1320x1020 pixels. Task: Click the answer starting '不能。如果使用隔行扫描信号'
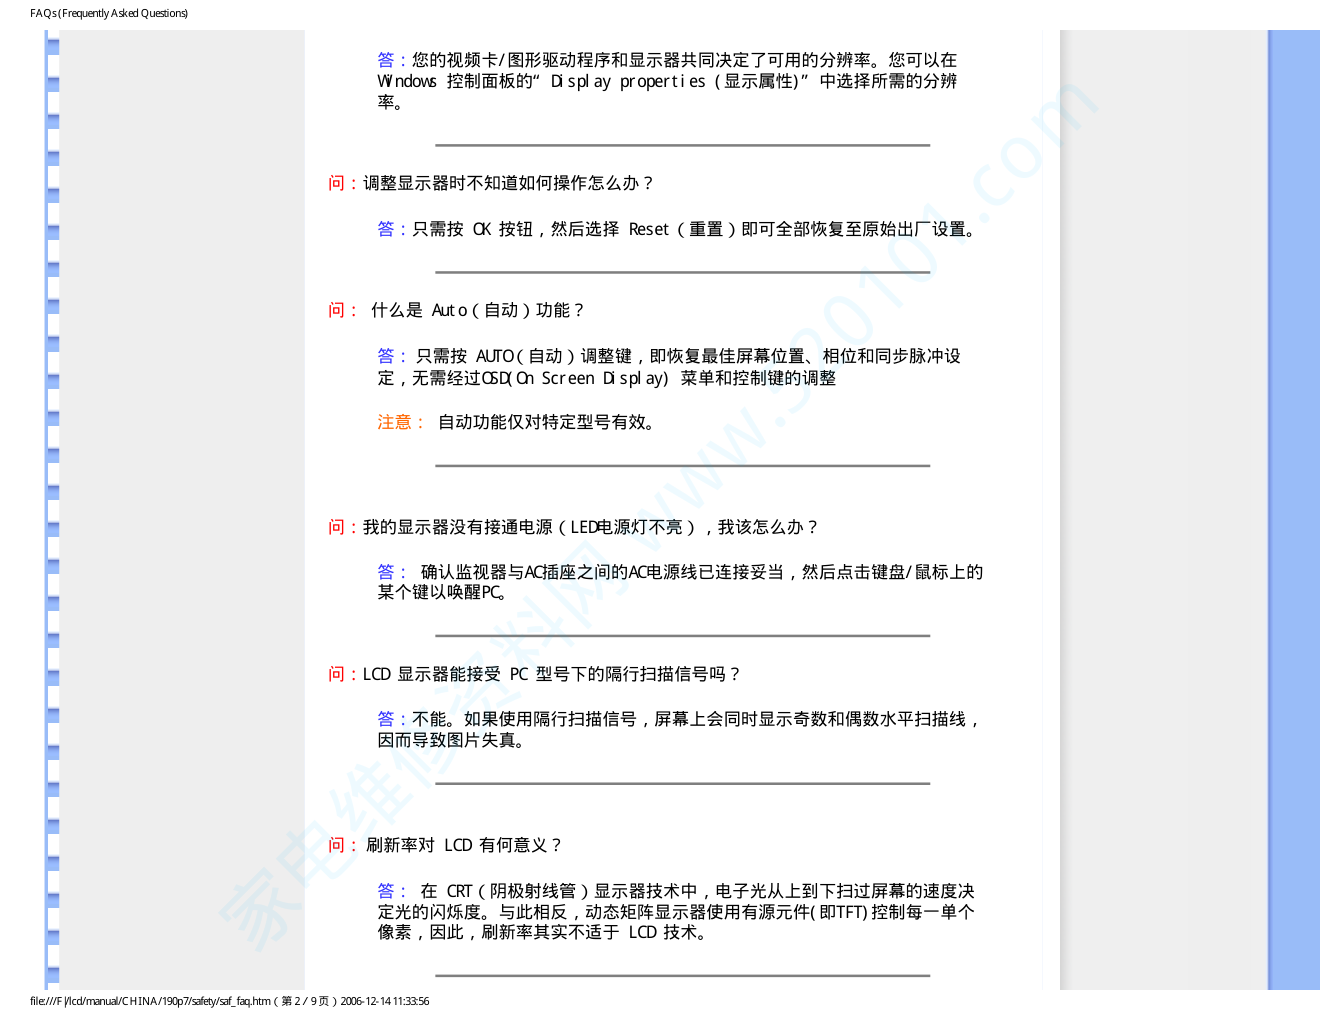[x=679, y=730]
